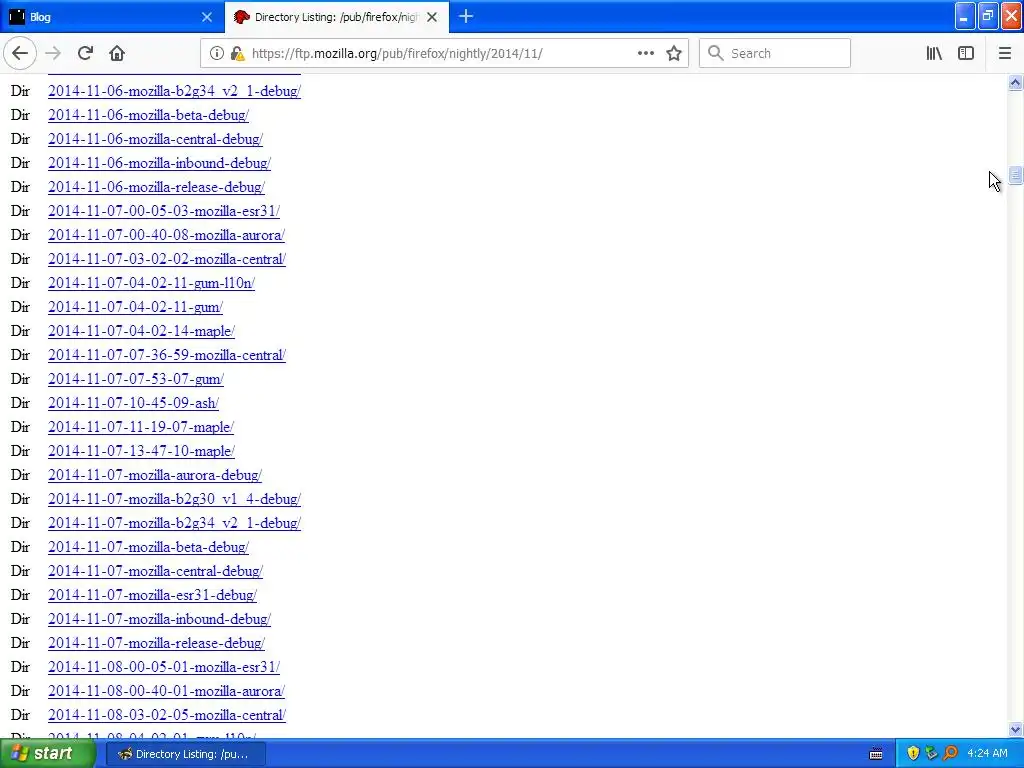Click the forward arrow navigation button
The image size is (1024, 768).
pos(53,54)
